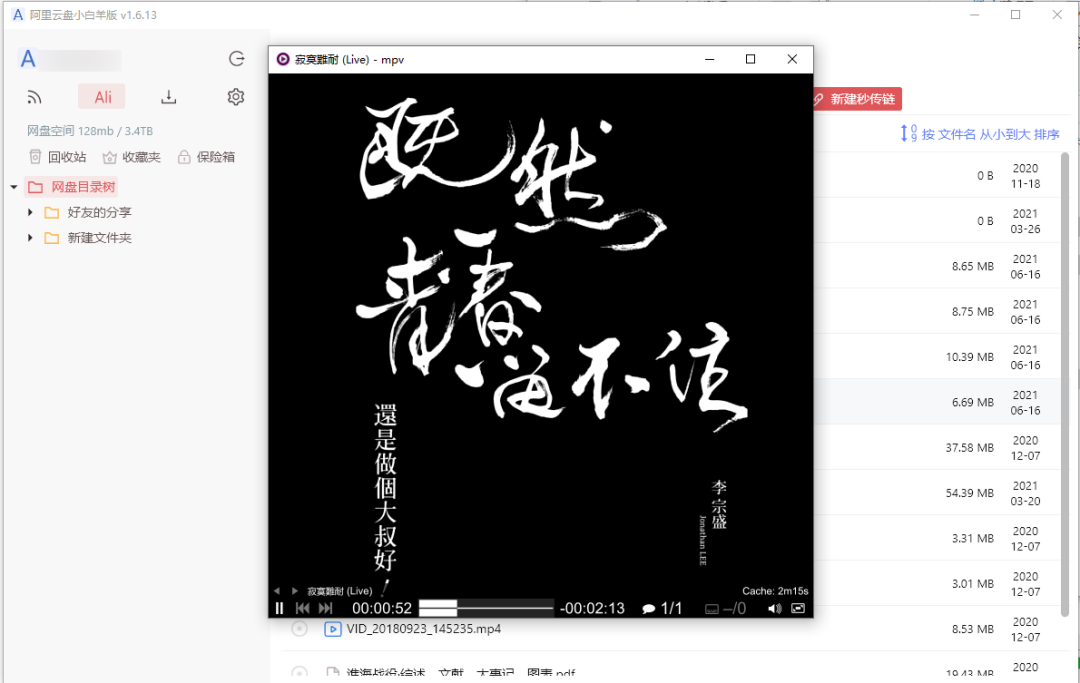Open the 保险箱 safe box
1080x683 pixels.
click(x=207, y=156)
